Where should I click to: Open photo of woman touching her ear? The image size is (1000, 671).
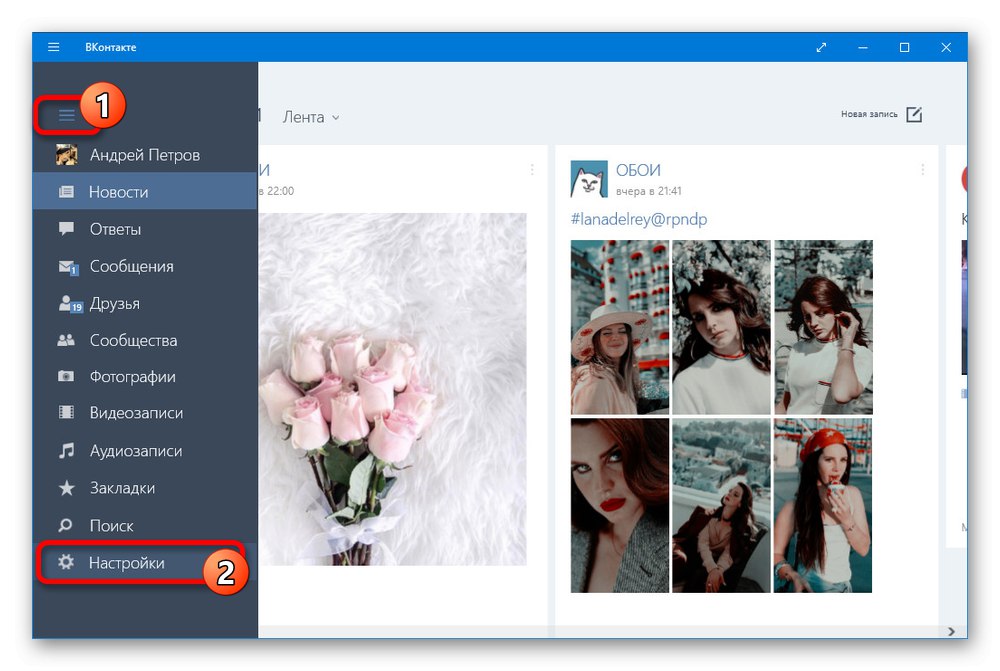pos(823,327)
